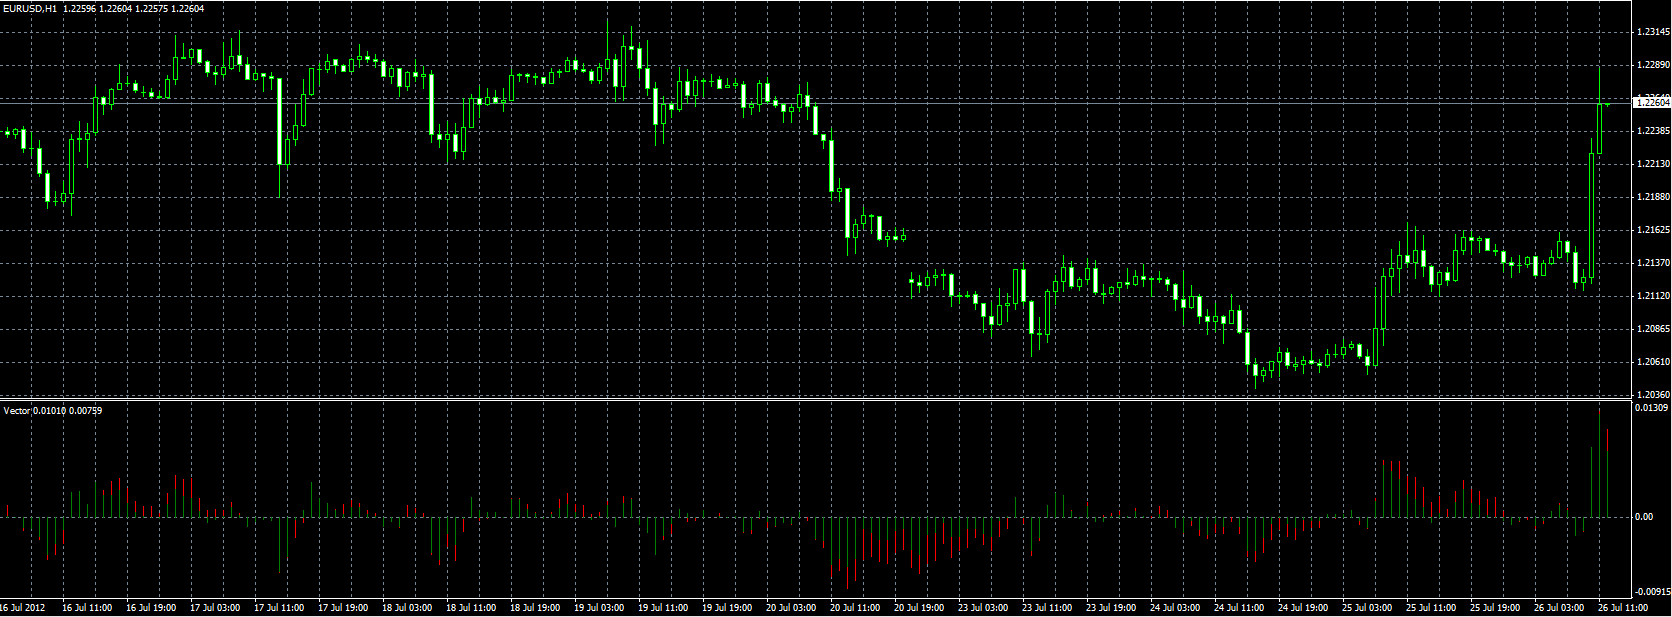Screen dimensions: 1672x617
Task: Click the 17 Jul 19:00 time label
Action: pyautogui.click(x=343, y=607)
